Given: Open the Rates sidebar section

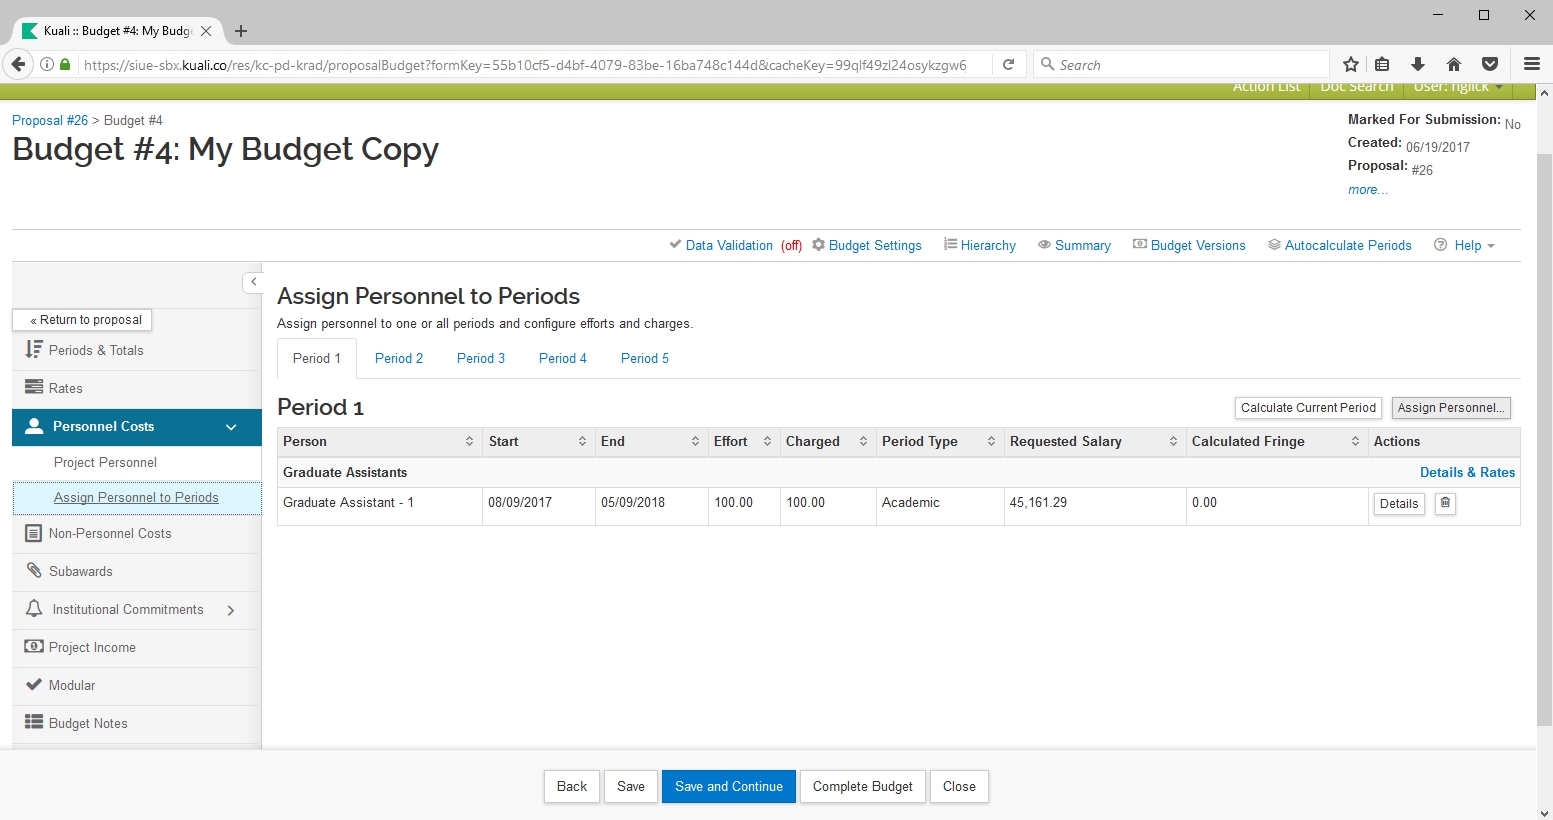Looking at the screenshot, I should tap(66, 388).
